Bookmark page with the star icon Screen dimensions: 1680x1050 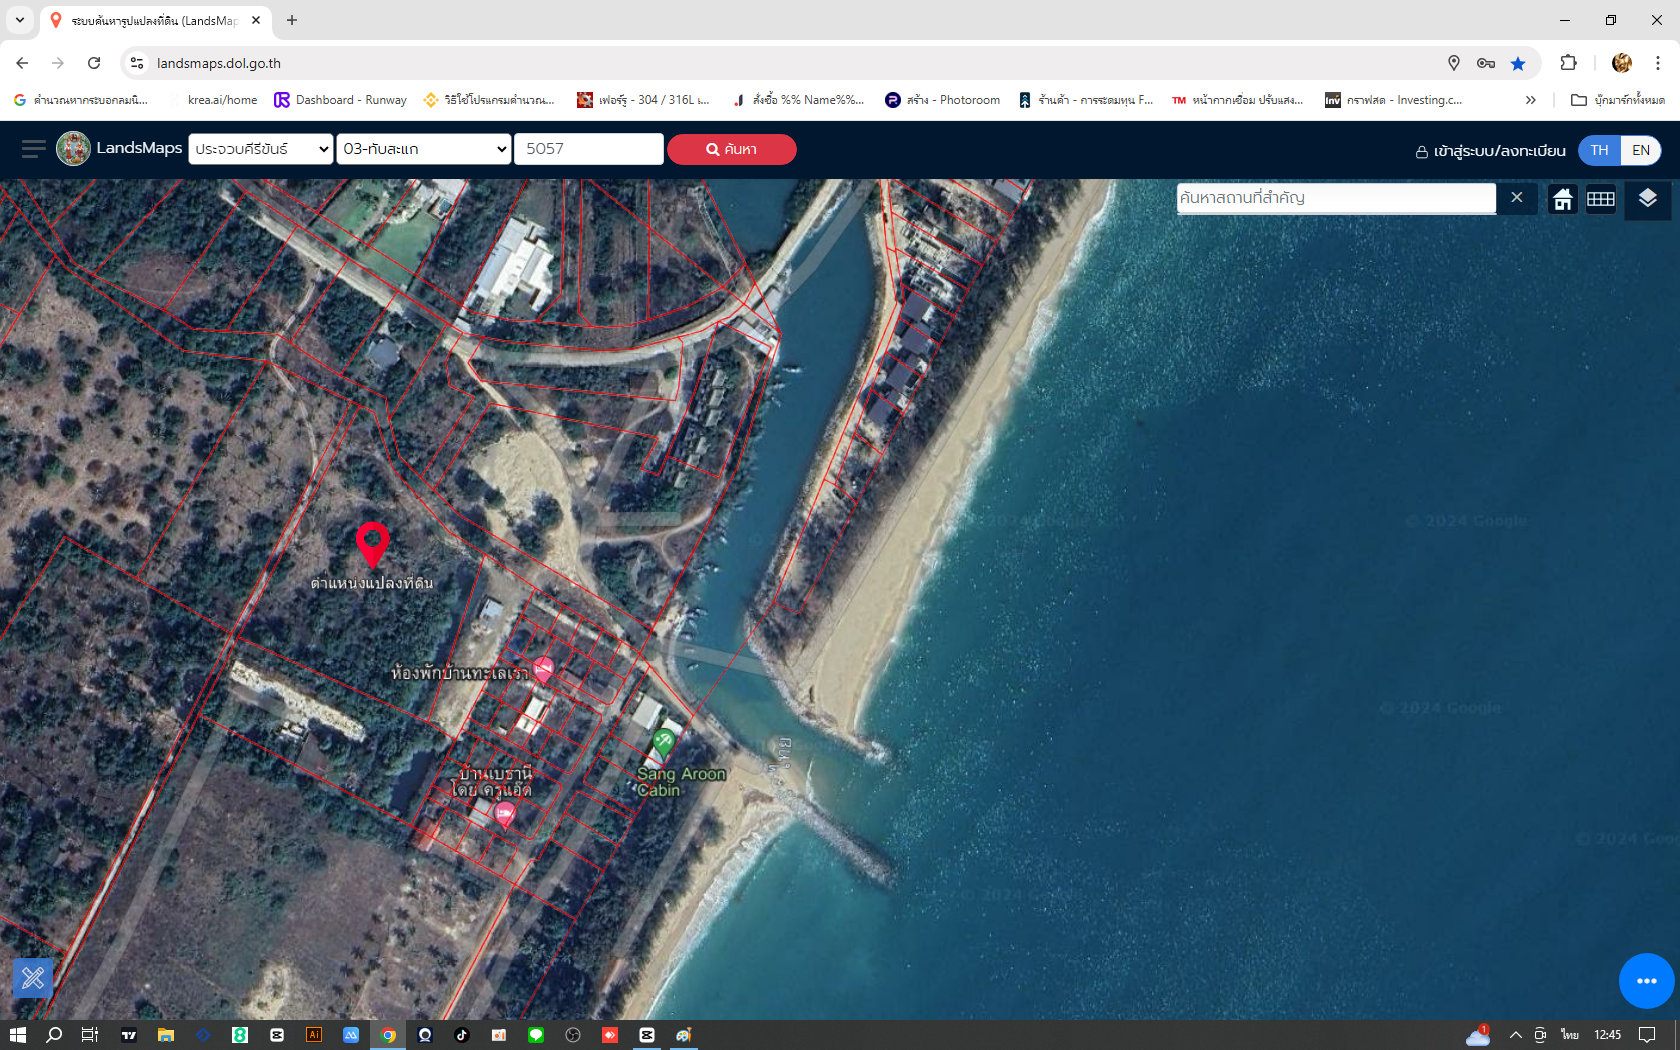click(x=1517, y=63)
